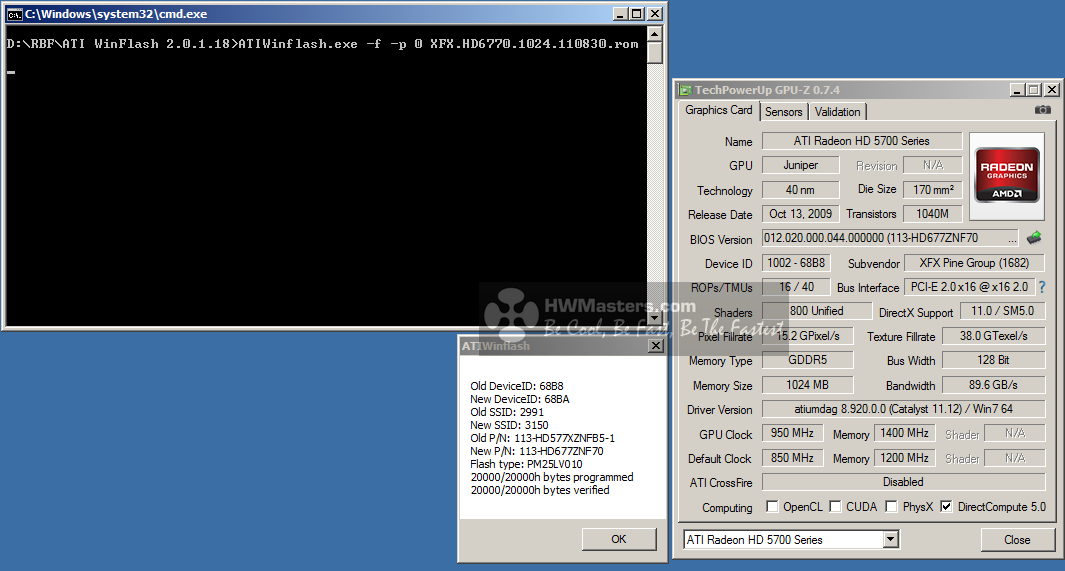Click the Transistors field 1040M
The height and width of the screenshot is (571, 1065).
point(933,214)
